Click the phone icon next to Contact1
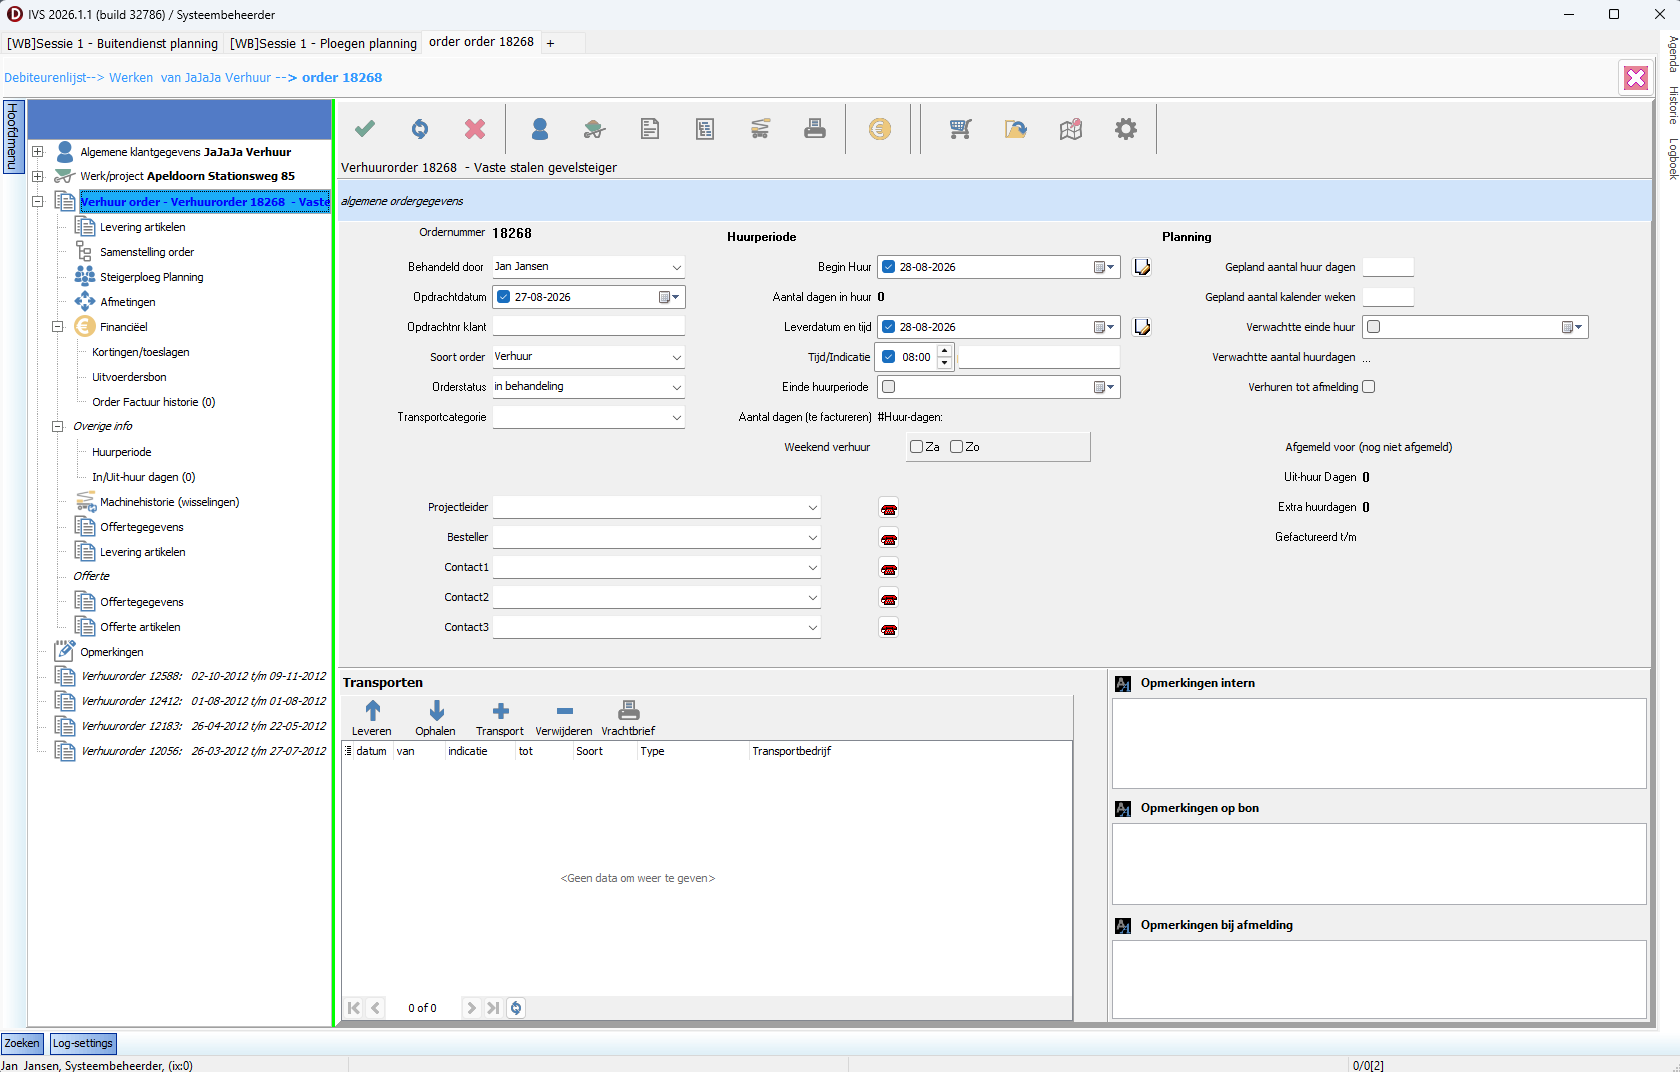The height and width of the screenshot is (1072, 1680). [888, 568]
